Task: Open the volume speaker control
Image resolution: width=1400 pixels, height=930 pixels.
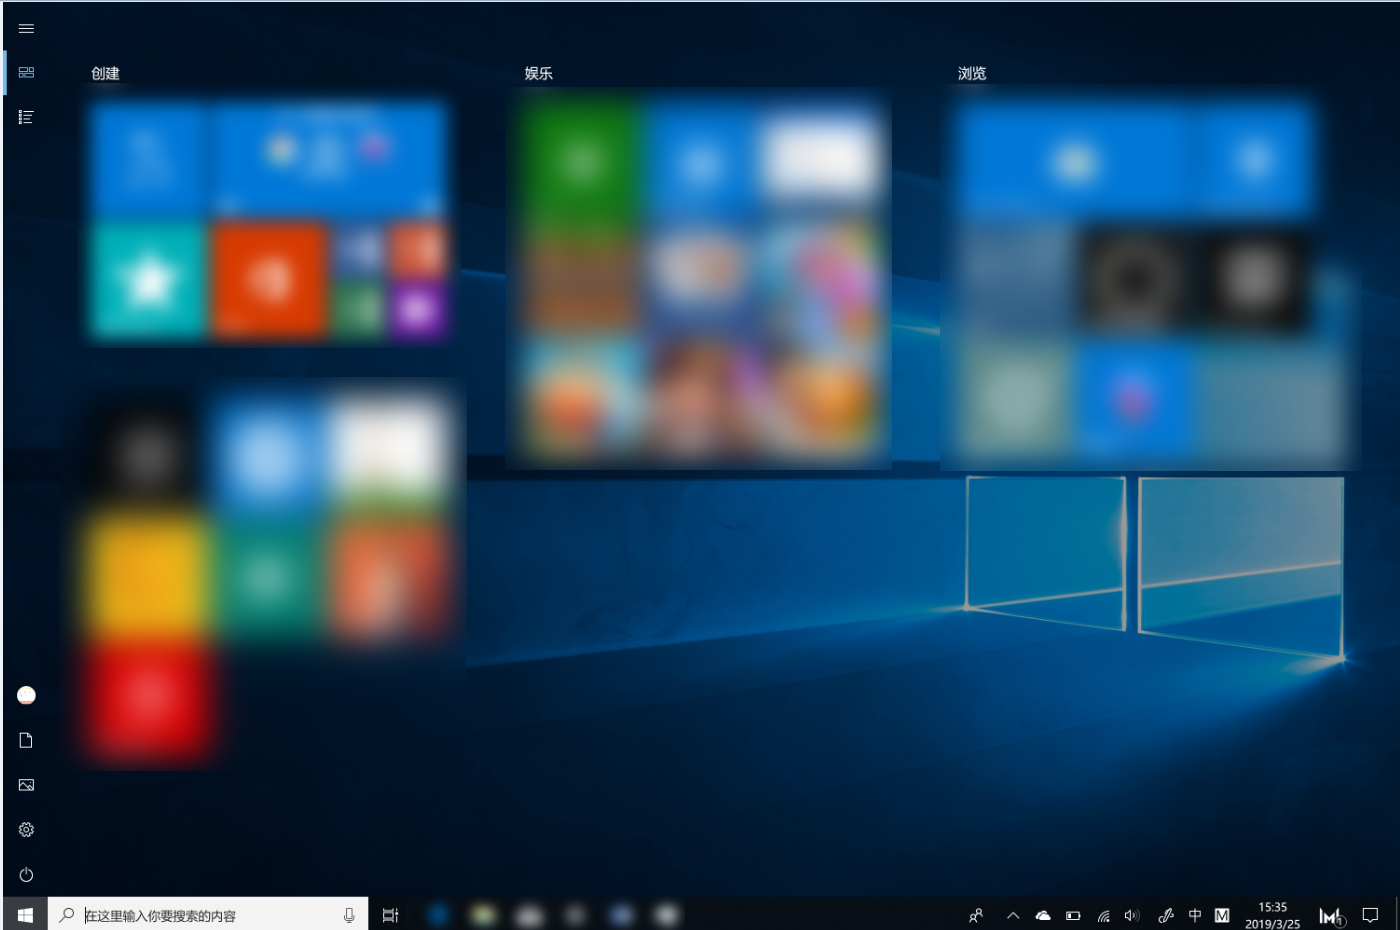Action: [1132, 915]
